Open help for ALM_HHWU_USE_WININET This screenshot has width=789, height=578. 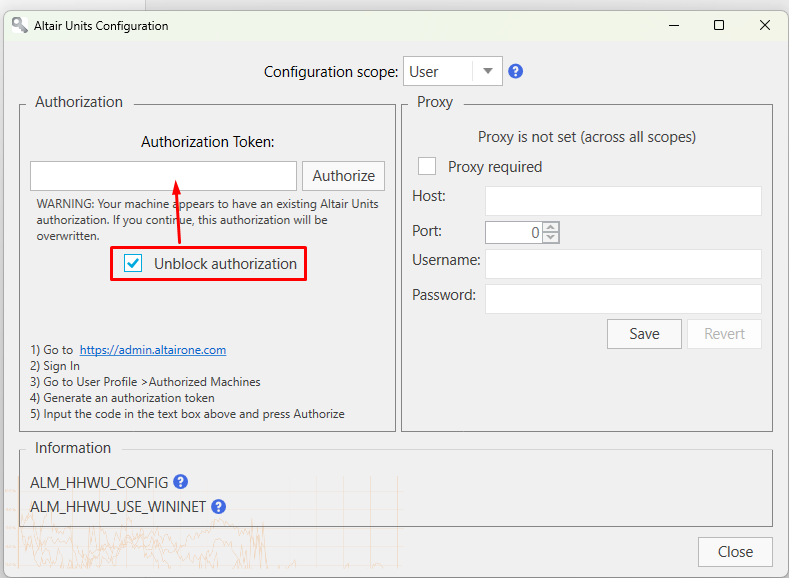(x=218, y=506)
